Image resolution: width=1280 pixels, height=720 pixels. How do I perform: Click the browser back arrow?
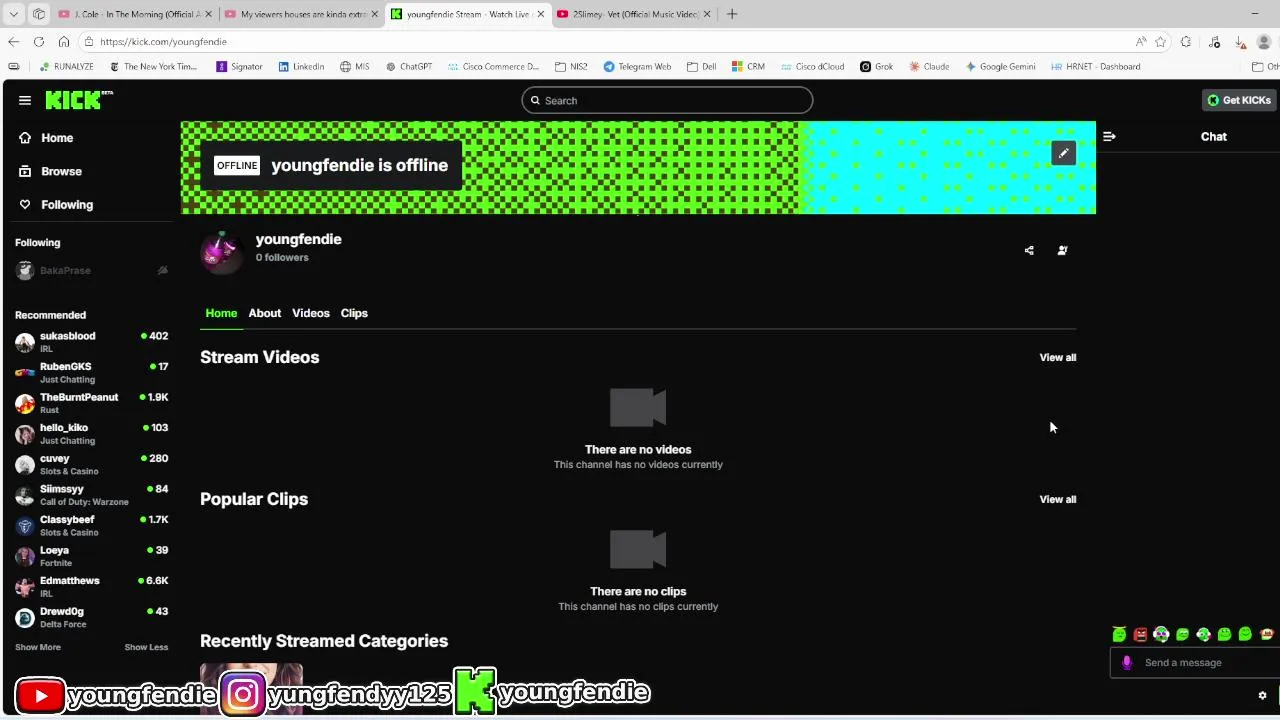click(13, 41)
